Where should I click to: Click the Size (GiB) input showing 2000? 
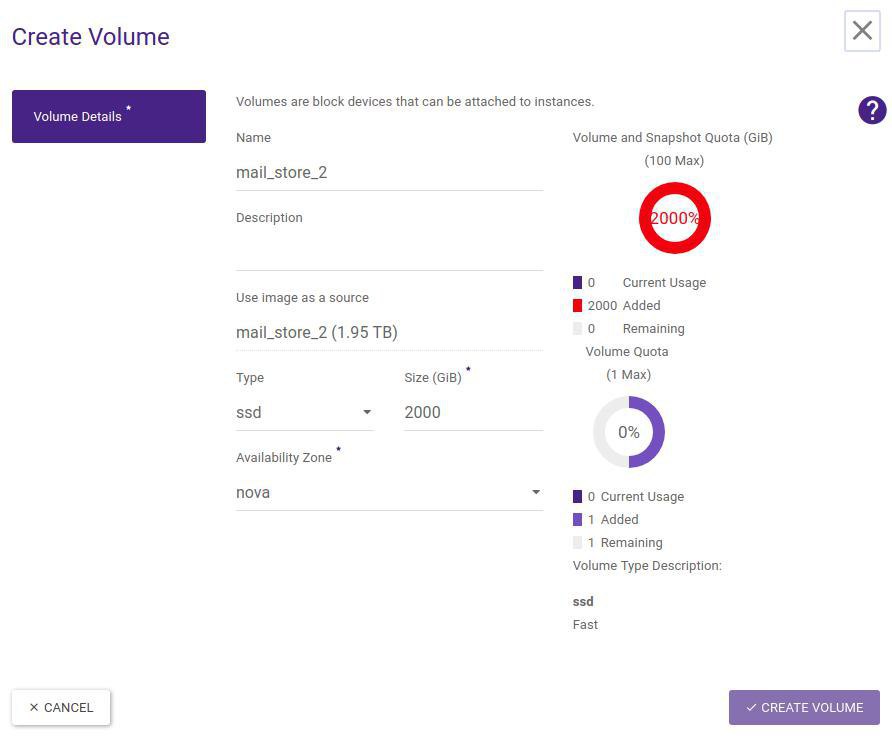pyautogui.click(x=473, y=412)
